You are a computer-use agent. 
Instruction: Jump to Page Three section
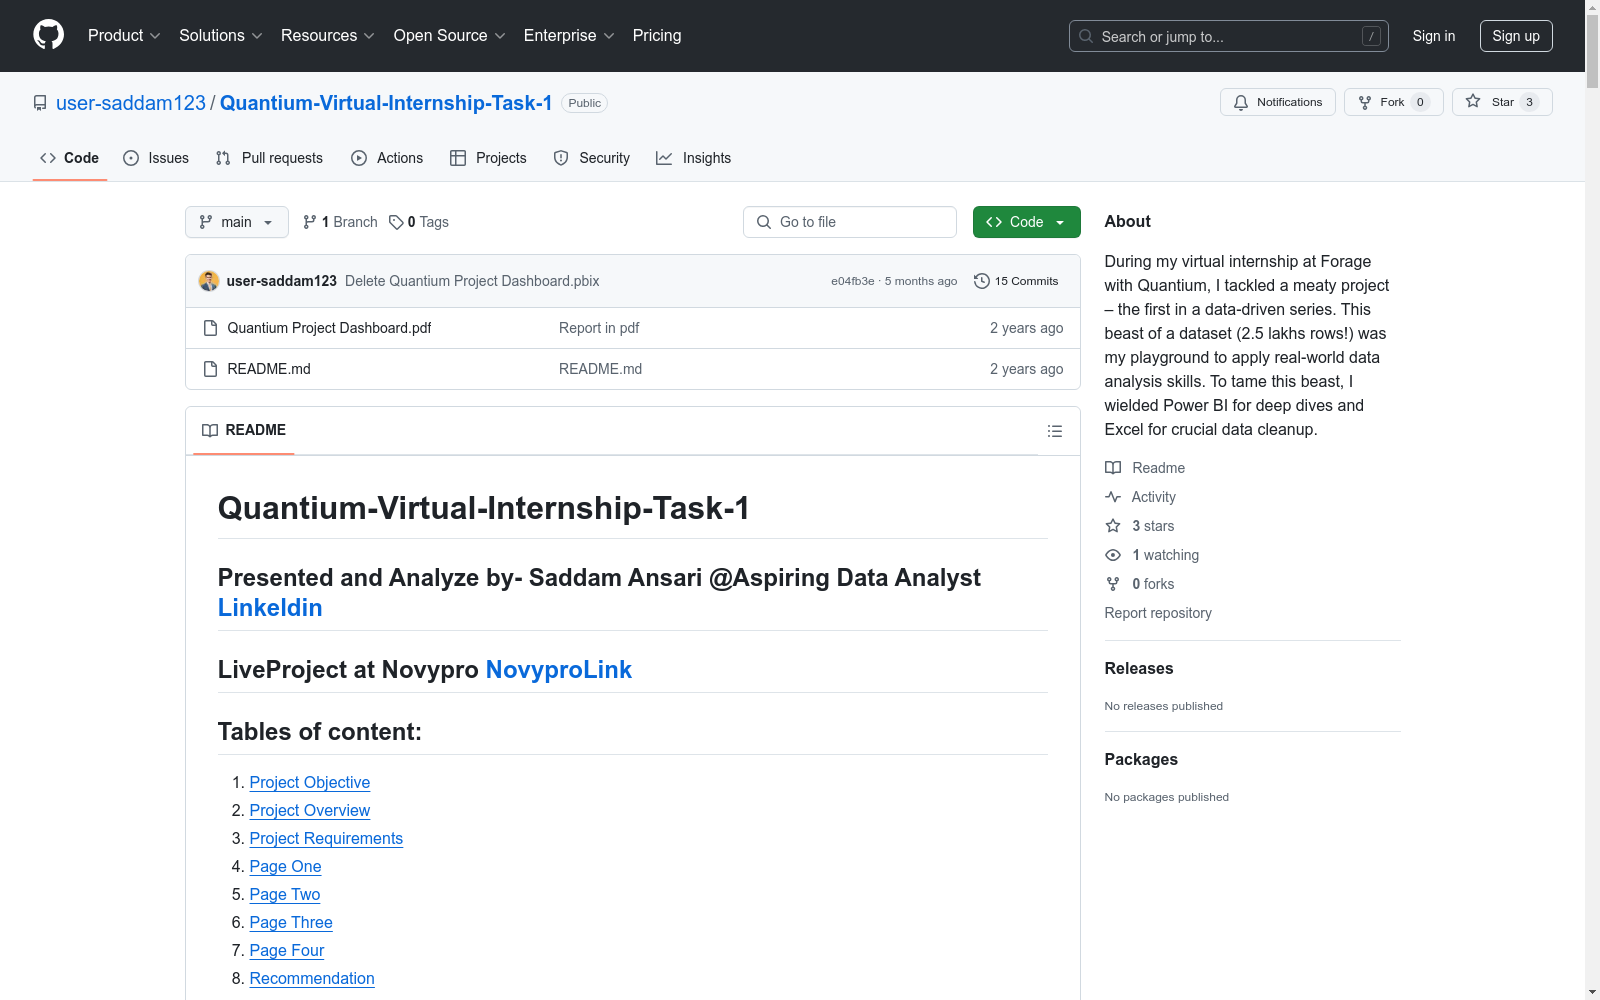click(x=291, y=922)
